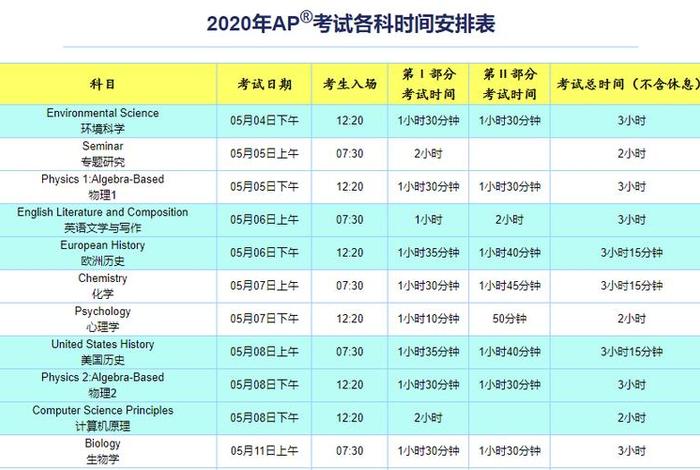This screenshot has height=470, width=700.
Task: Click date 05月11日上午
Action: tap(264, 451)
